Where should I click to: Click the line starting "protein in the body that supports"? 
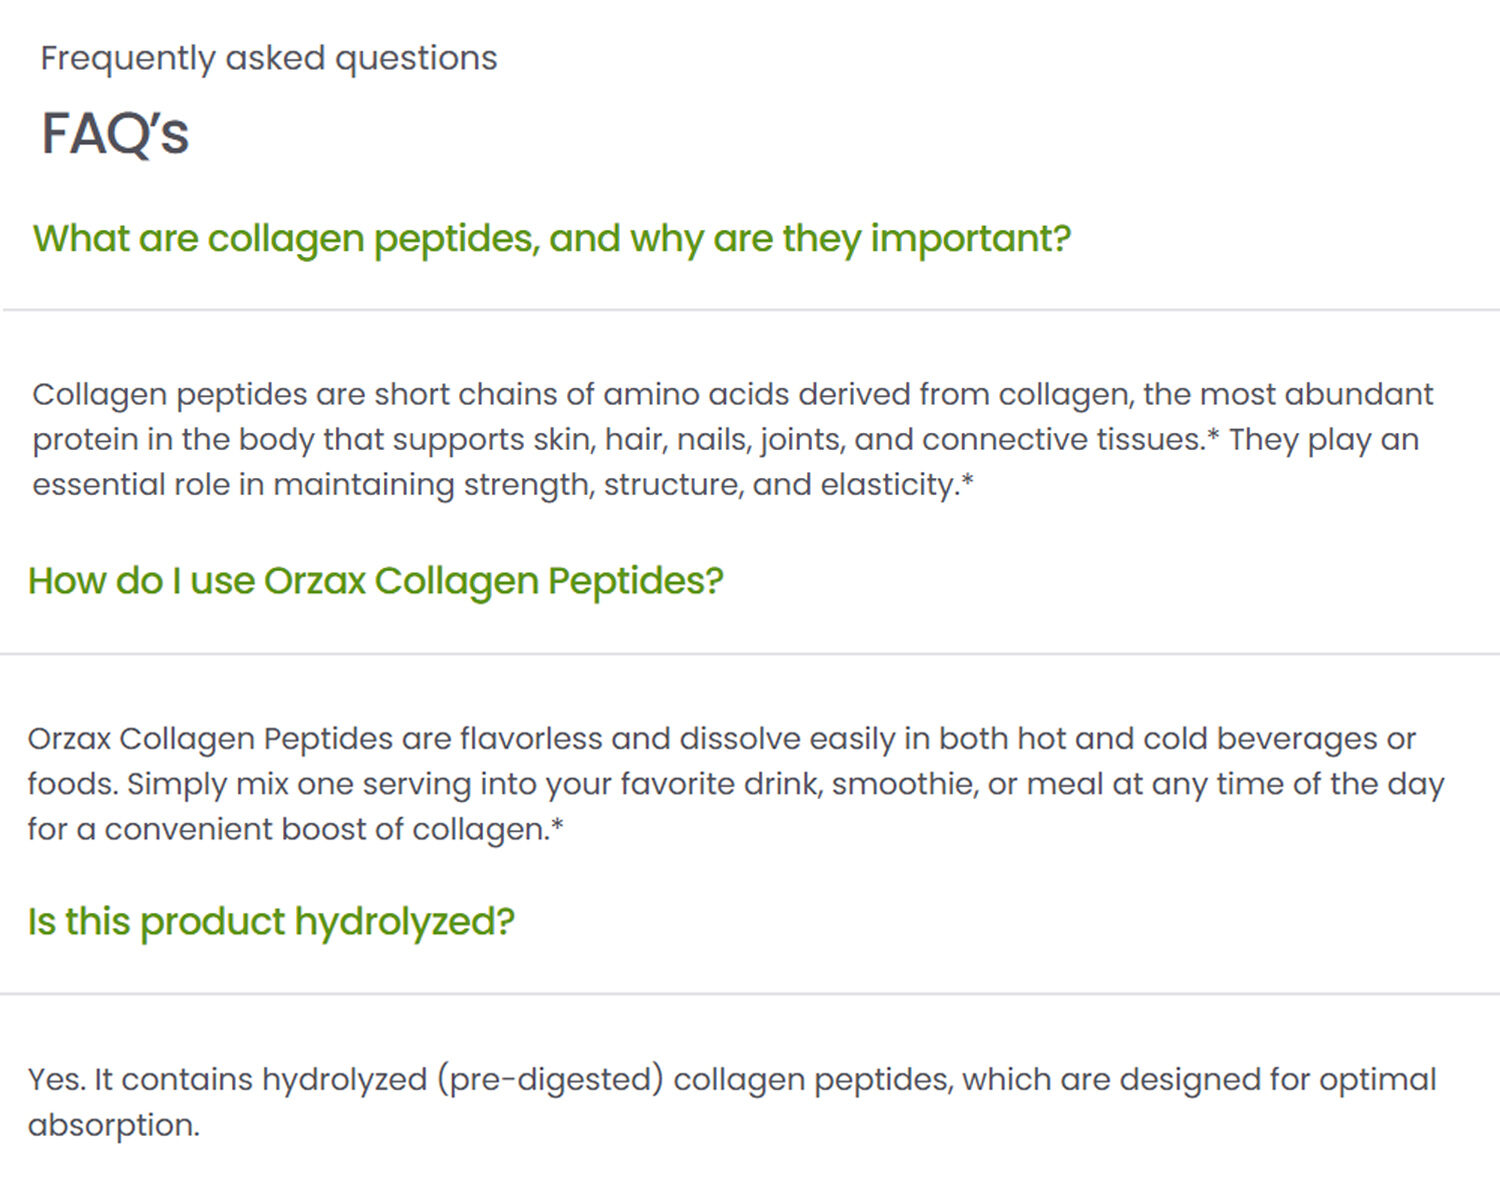(x=725, y=440)
